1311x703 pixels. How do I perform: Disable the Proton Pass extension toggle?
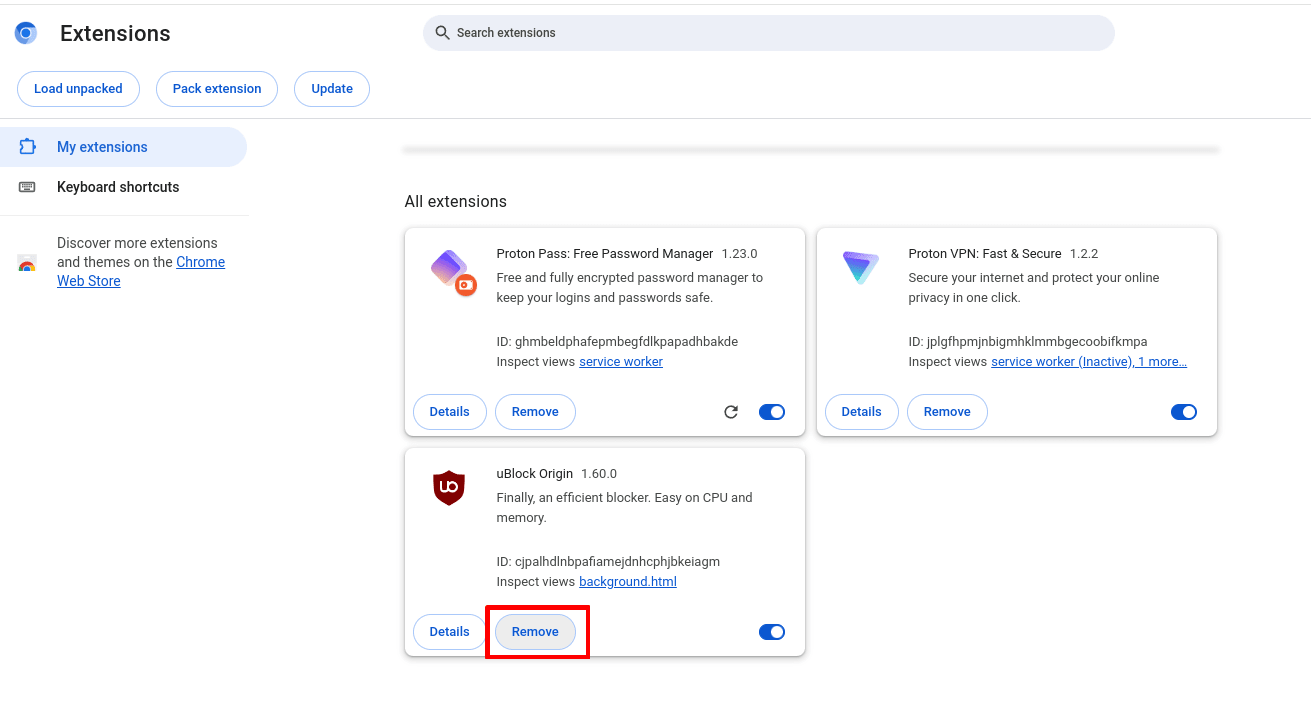coord(772,412)
